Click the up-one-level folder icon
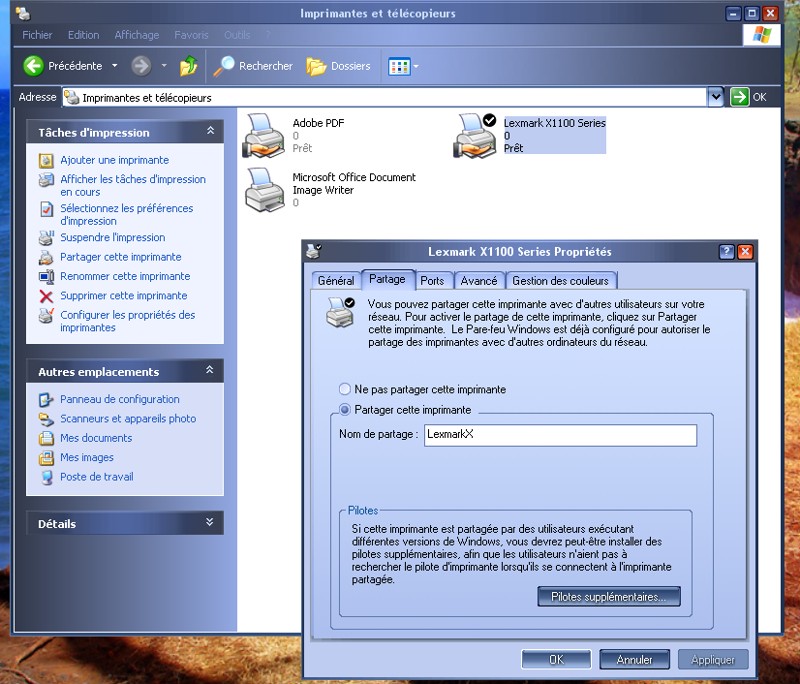 [x=188, y=66]
